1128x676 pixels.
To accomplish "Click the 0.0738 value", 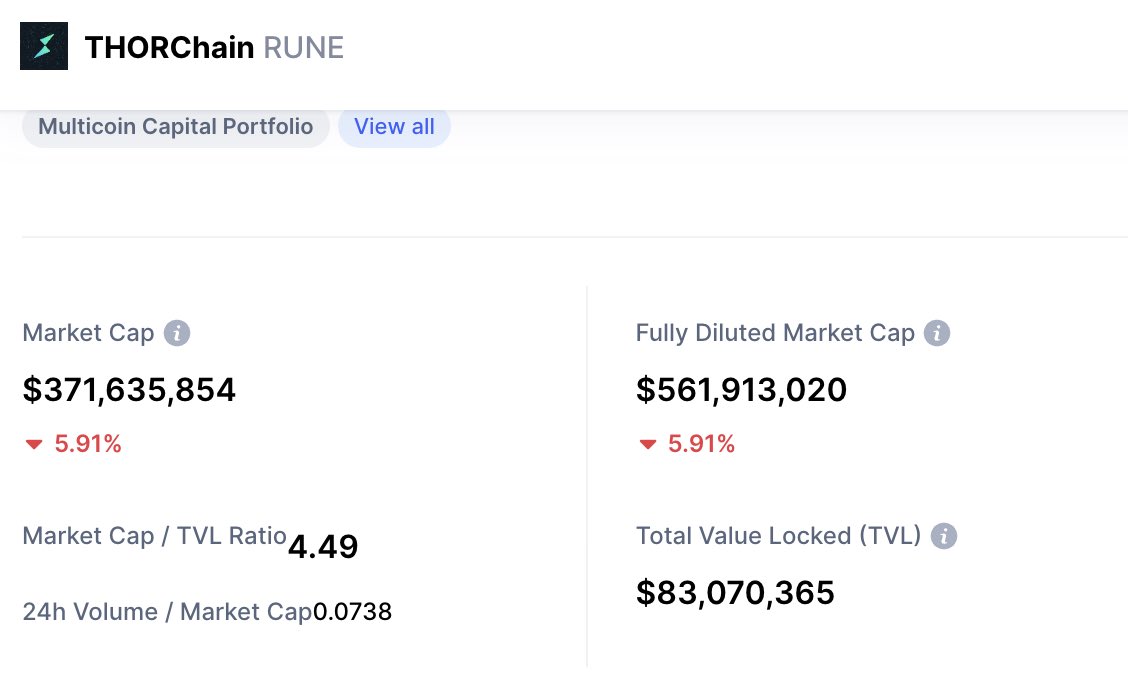I will click(352, 612).
